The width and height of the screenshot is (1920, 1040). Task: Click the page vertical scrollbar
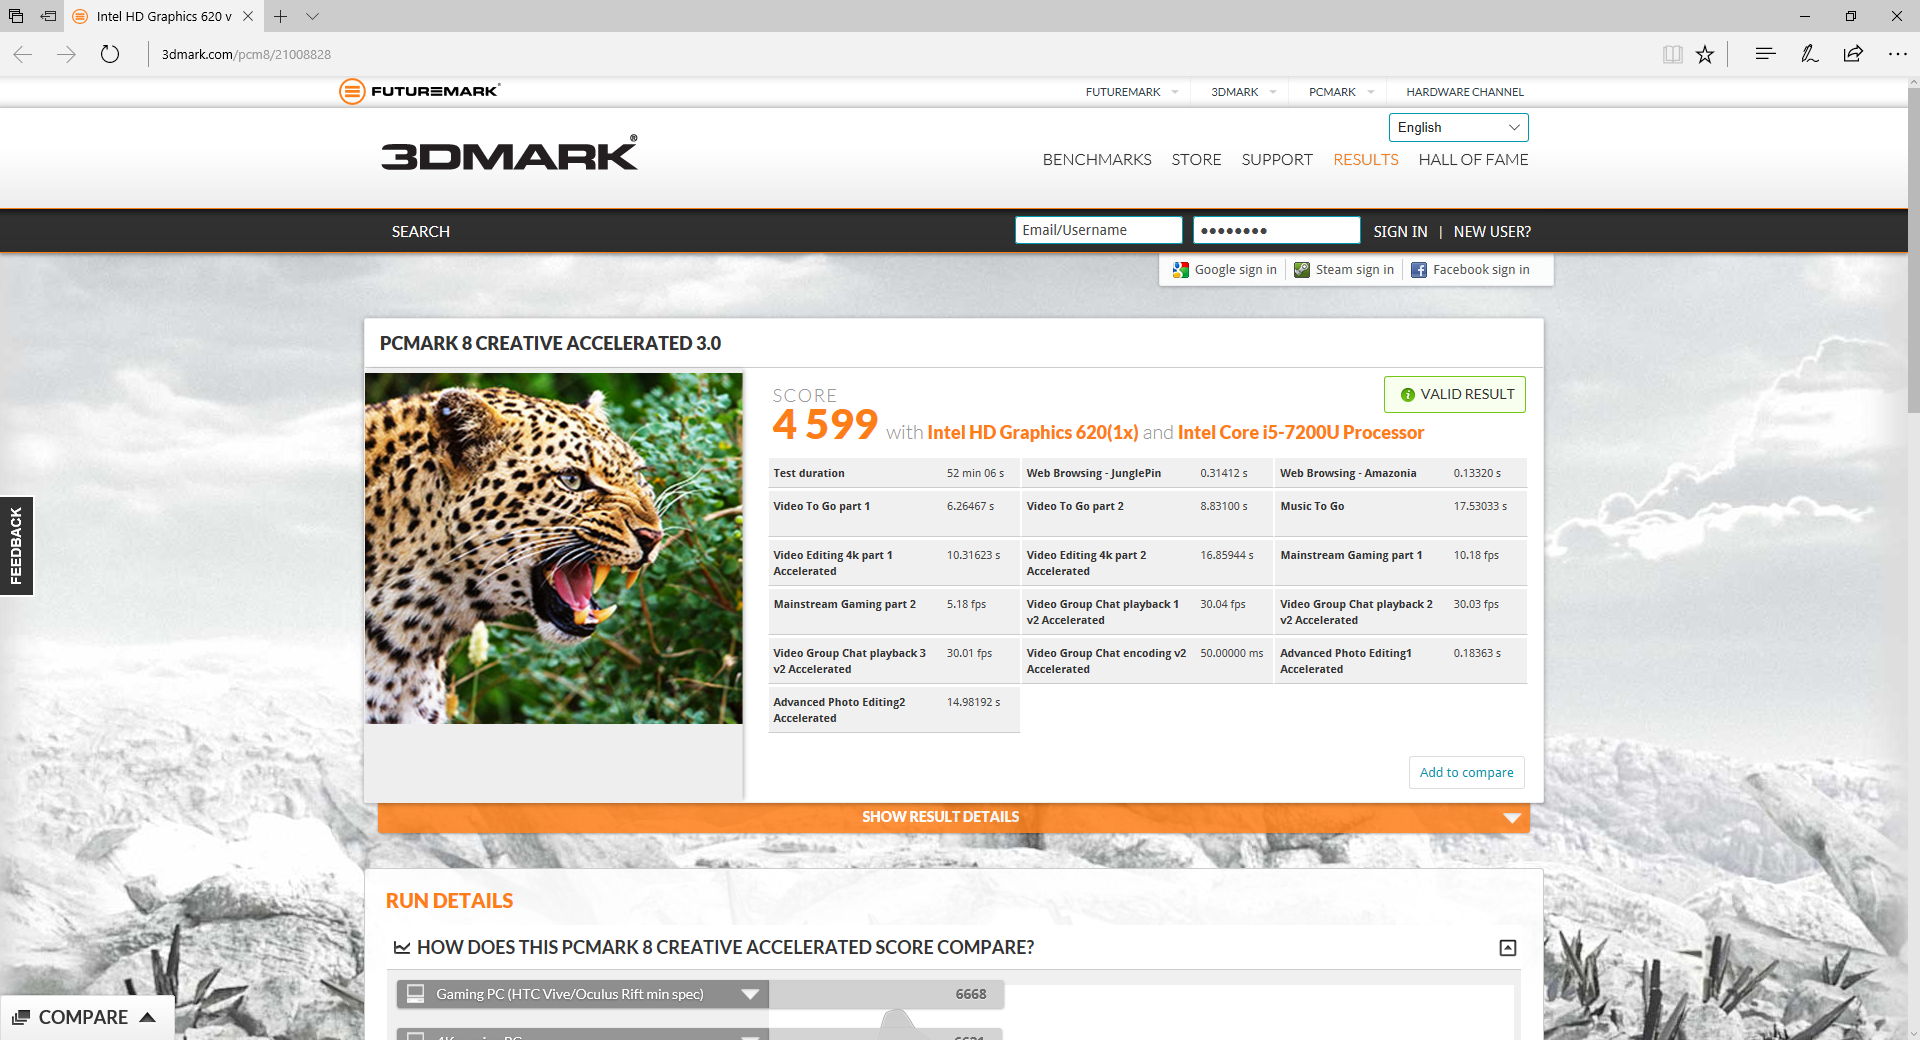(x=1913, y=250)
